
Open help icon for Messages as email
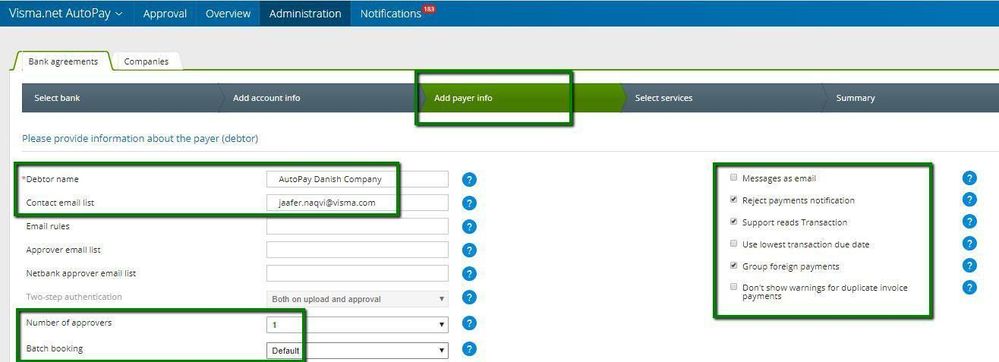(x=969, y=178)
